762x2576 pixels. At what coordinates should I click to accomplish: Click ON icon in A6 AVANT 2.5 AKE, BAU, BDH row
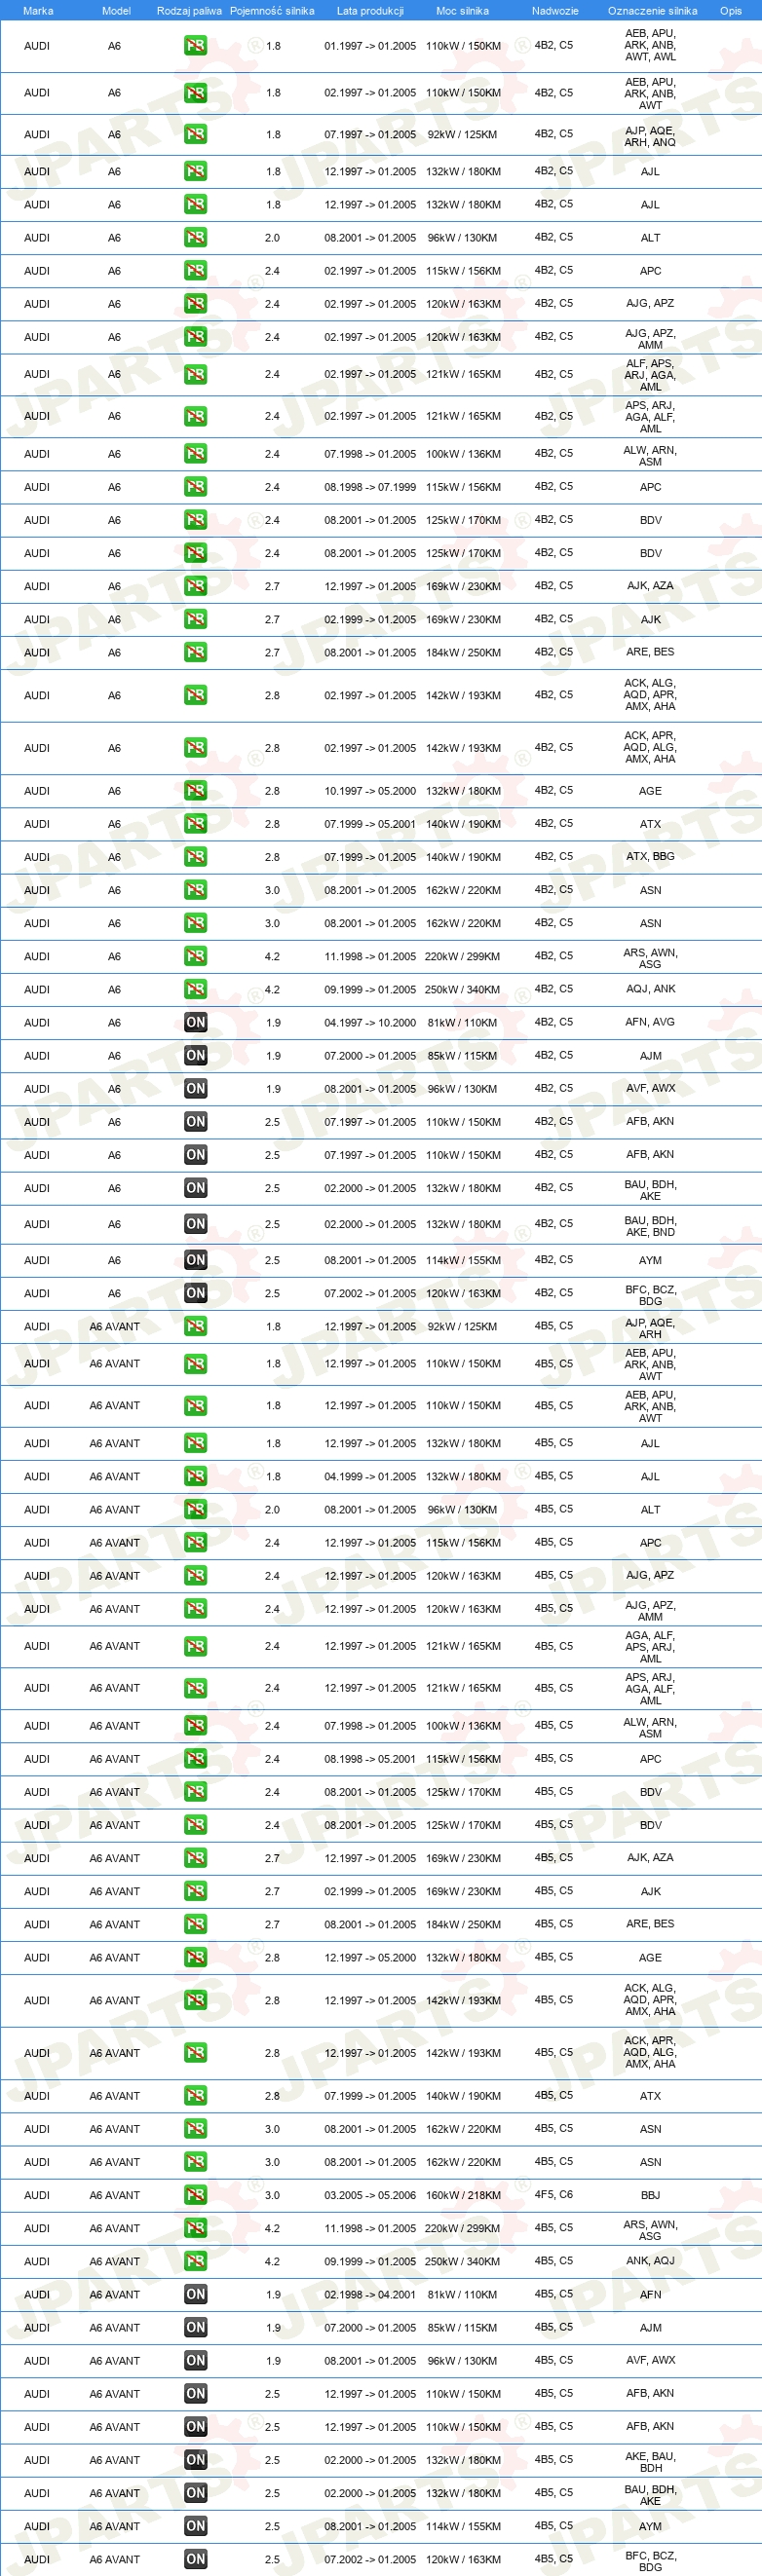click(195, 2460)
